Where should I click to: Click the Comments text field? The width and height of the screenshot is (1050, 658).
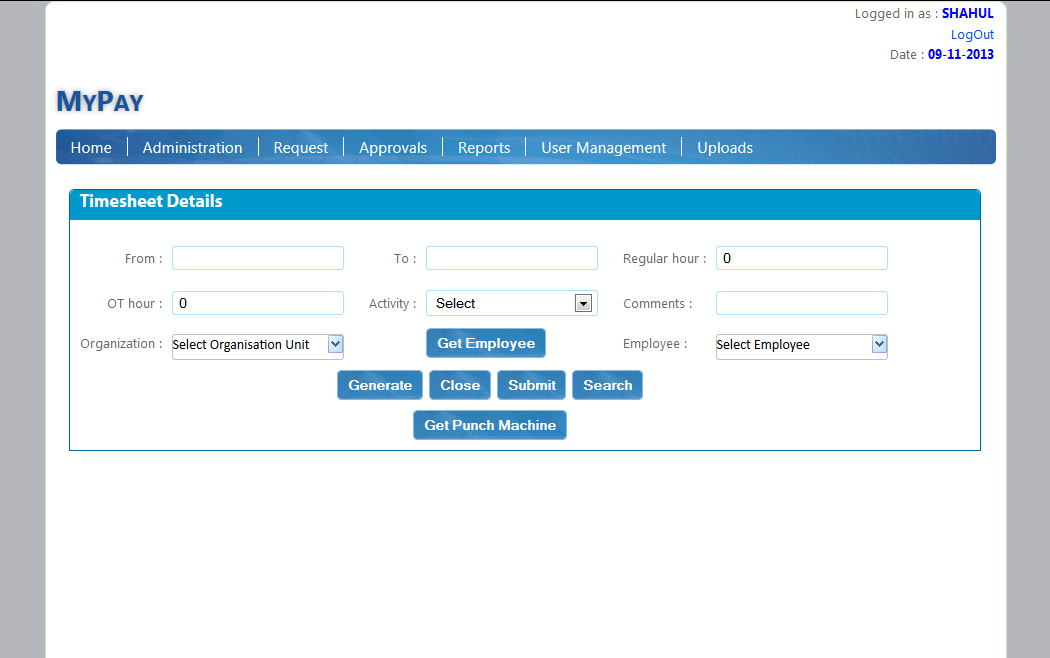802,303
